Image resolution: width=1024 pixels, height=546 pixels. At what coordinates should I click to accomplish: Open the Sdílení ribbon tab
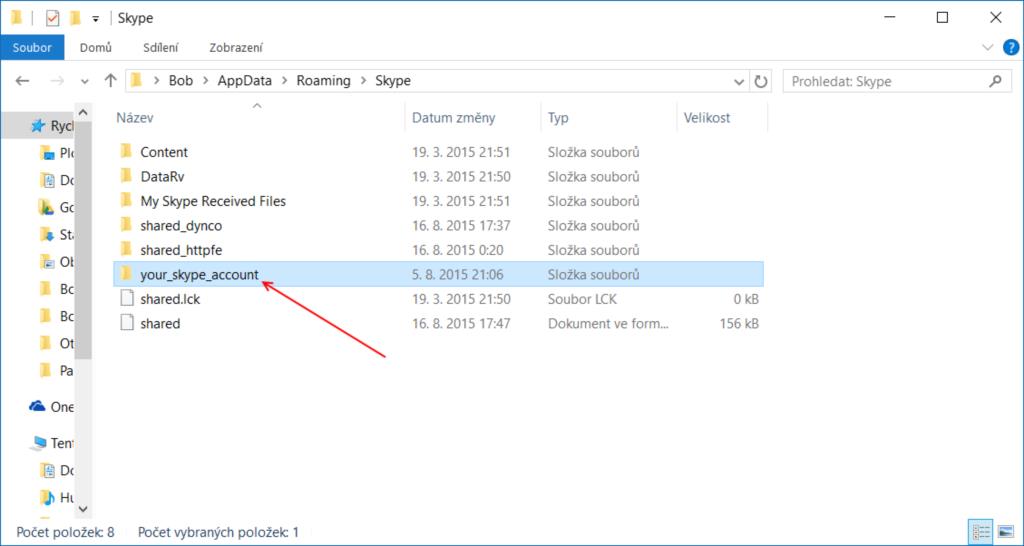(x=160, y=47)
